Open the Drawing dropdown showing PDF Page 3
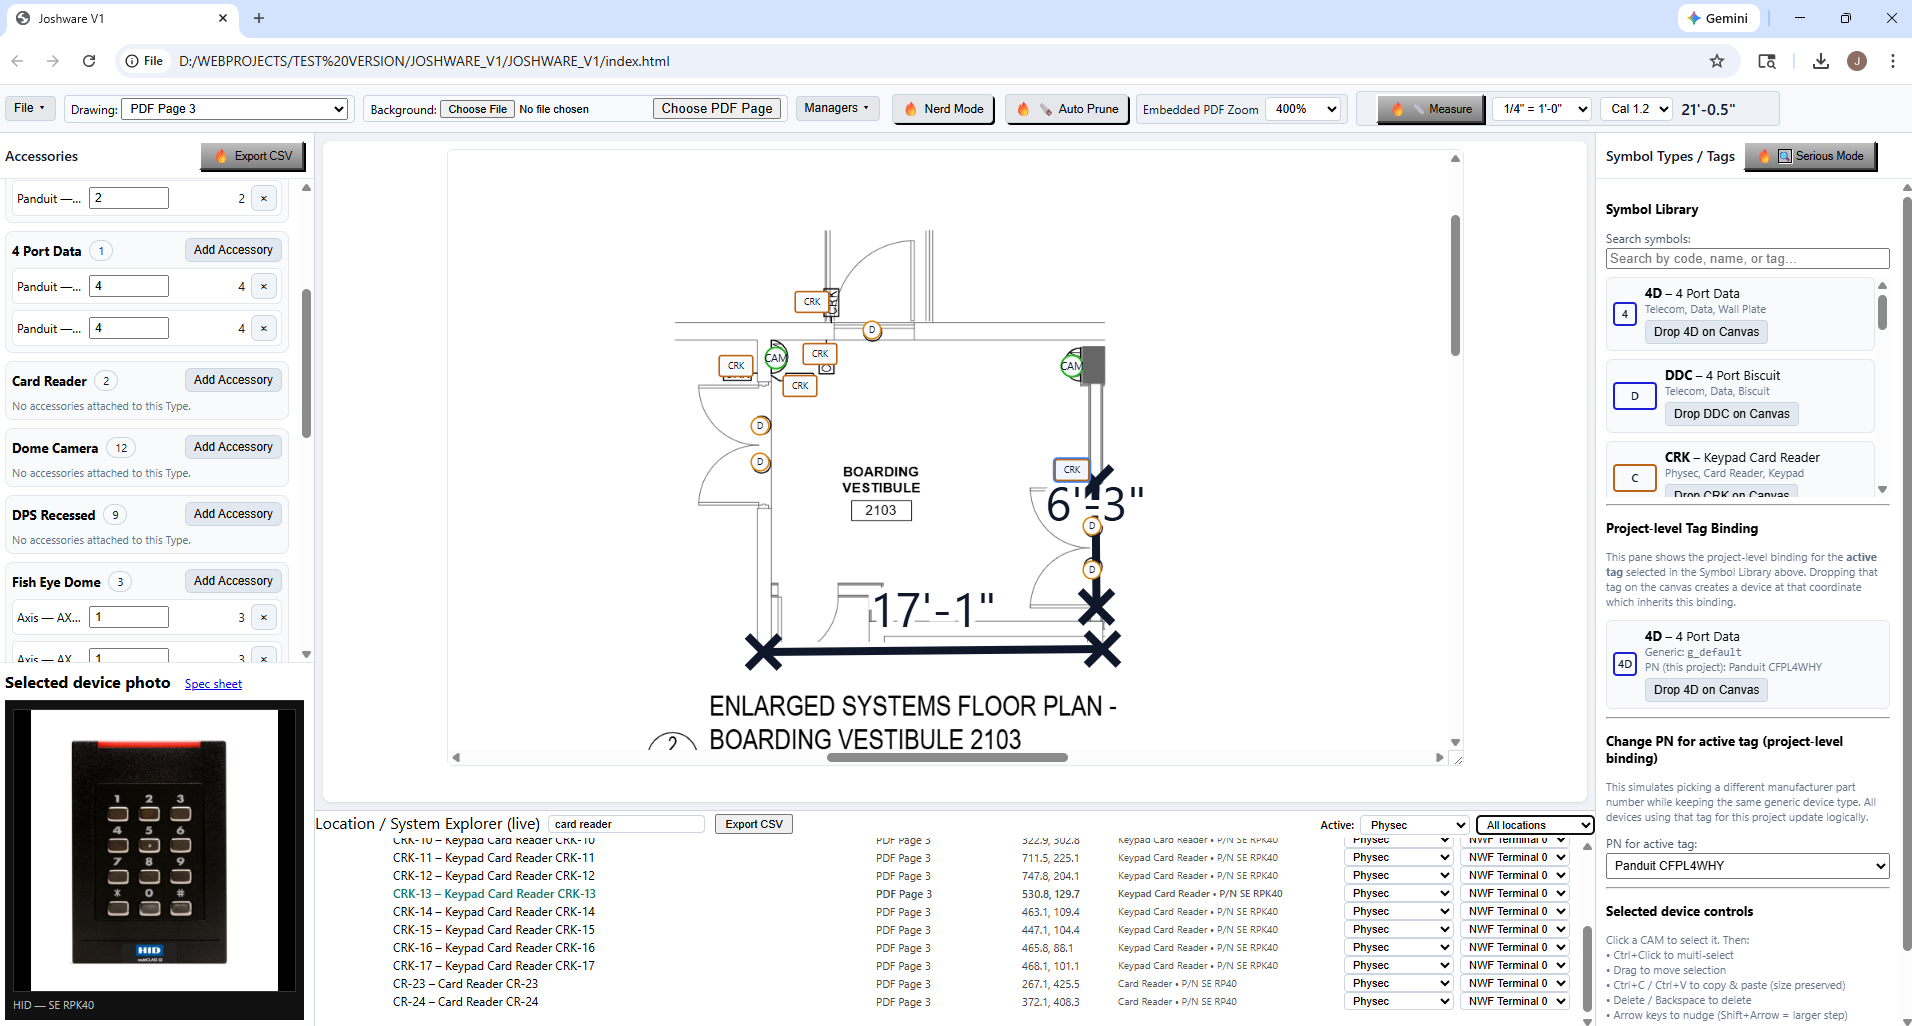Viewport: 1912px width, 1026px height. click(233, 108)
